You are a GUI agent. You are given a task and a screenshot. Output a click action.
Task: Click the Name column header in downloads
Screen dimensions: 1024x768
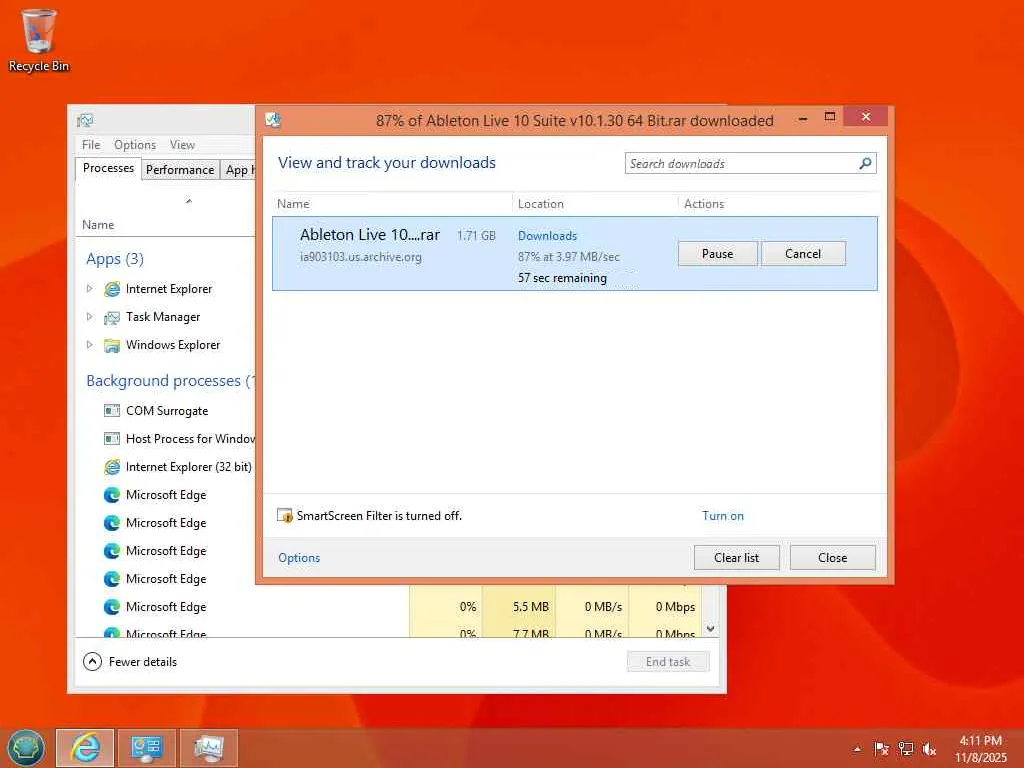[x=293, y=204]
